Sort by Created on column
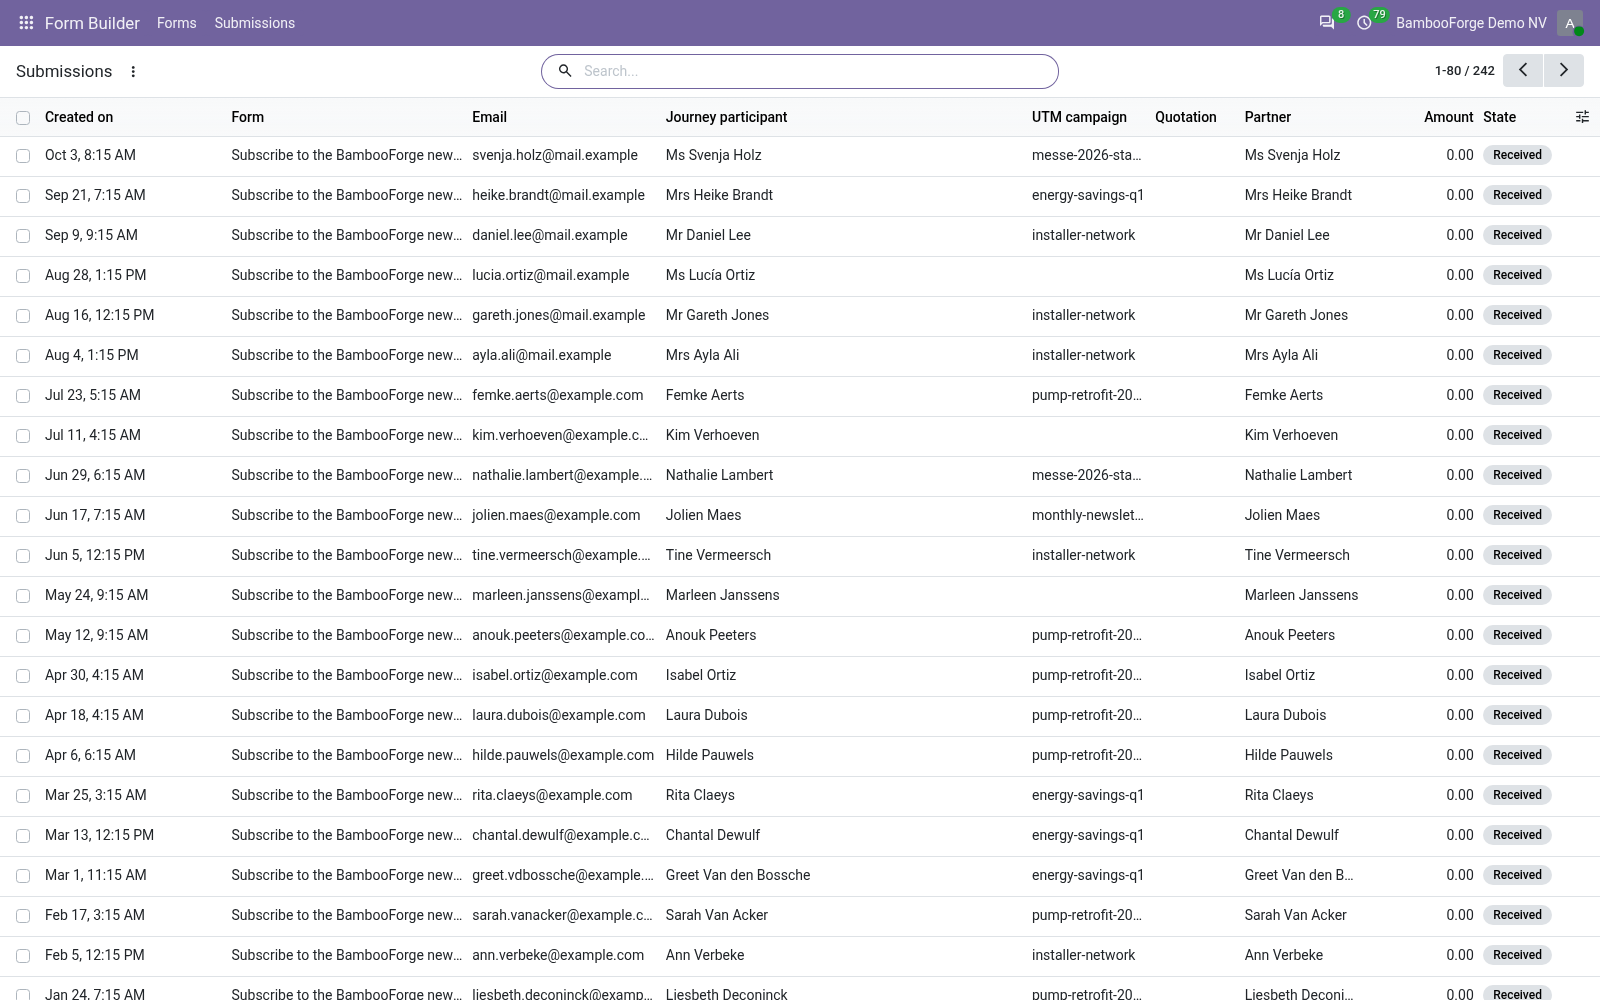Image resolution: width=1600 pixels, height=1000 pixels. (x=79, y=117)
